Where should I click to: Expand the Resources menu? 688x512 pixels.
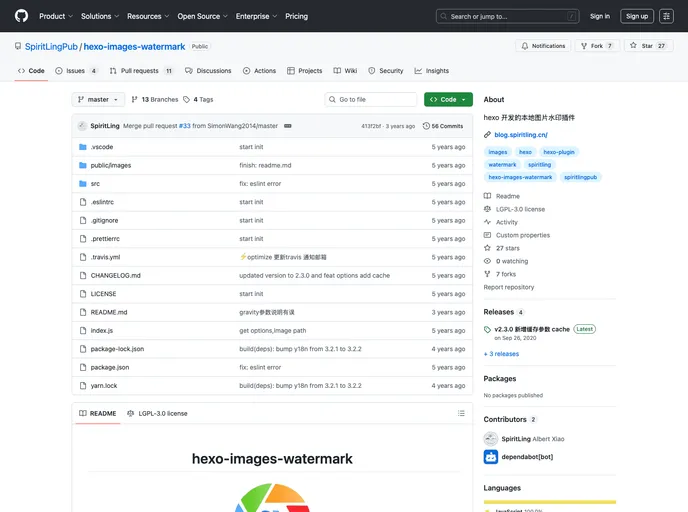tap(148, 16)
